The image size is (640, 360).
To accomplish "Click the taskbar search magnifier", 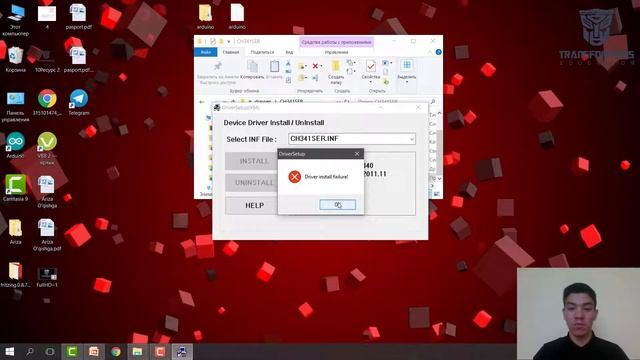I will click(x=30, y=351).
